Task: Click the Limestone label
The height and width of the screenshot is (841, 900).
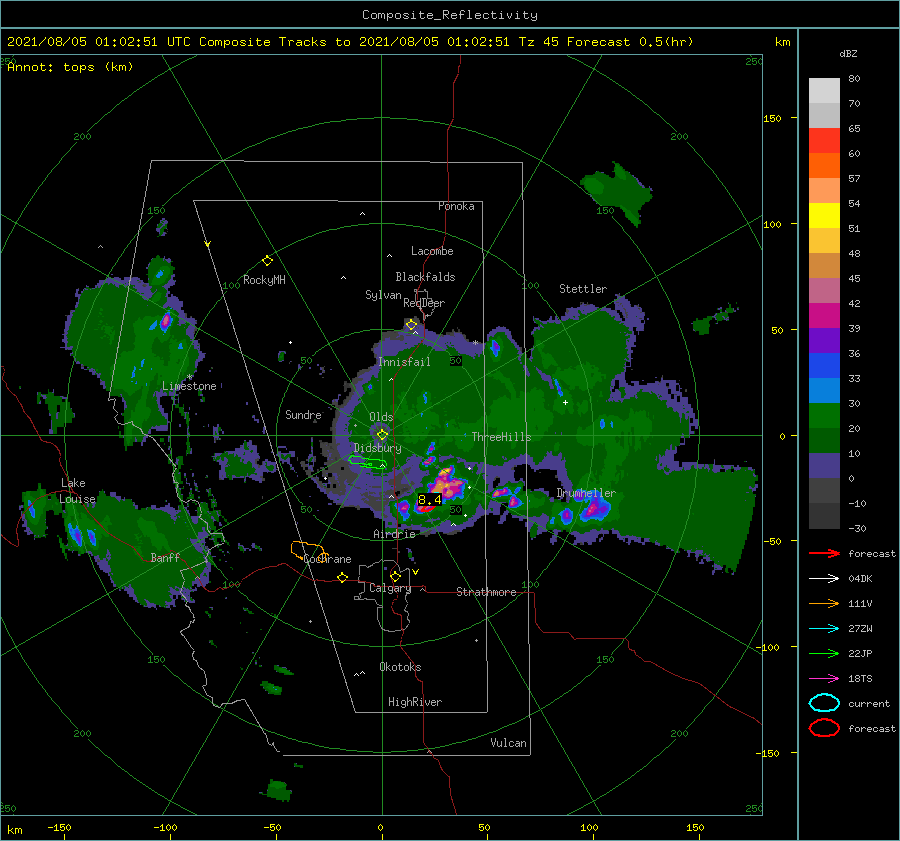Action: pyautogui.click(x=189, y=386)
